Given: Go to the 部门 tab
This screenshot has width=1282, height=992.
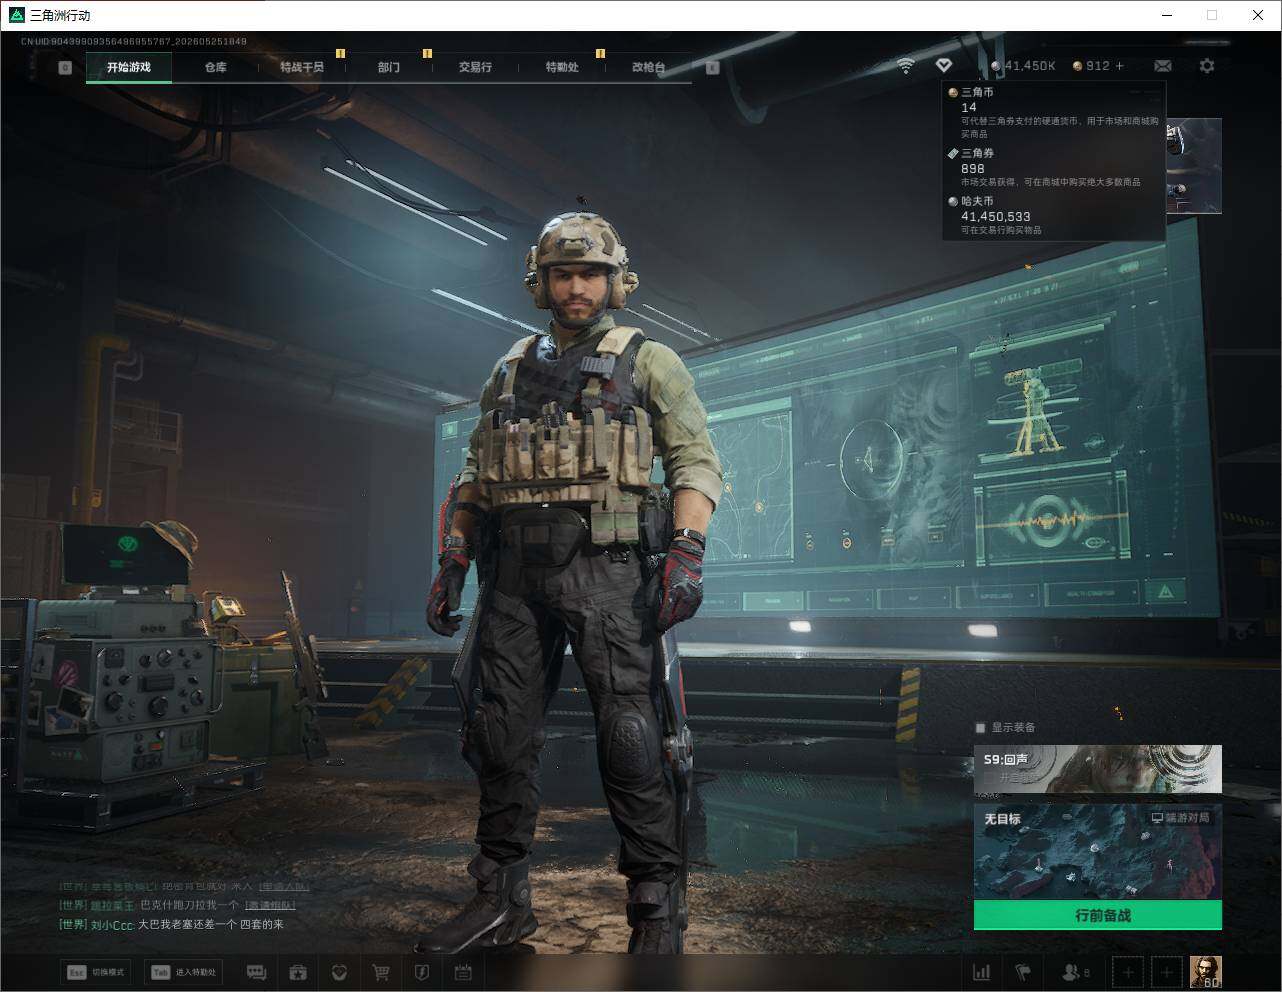Looking at the screenshot, I should click(389, 67).
